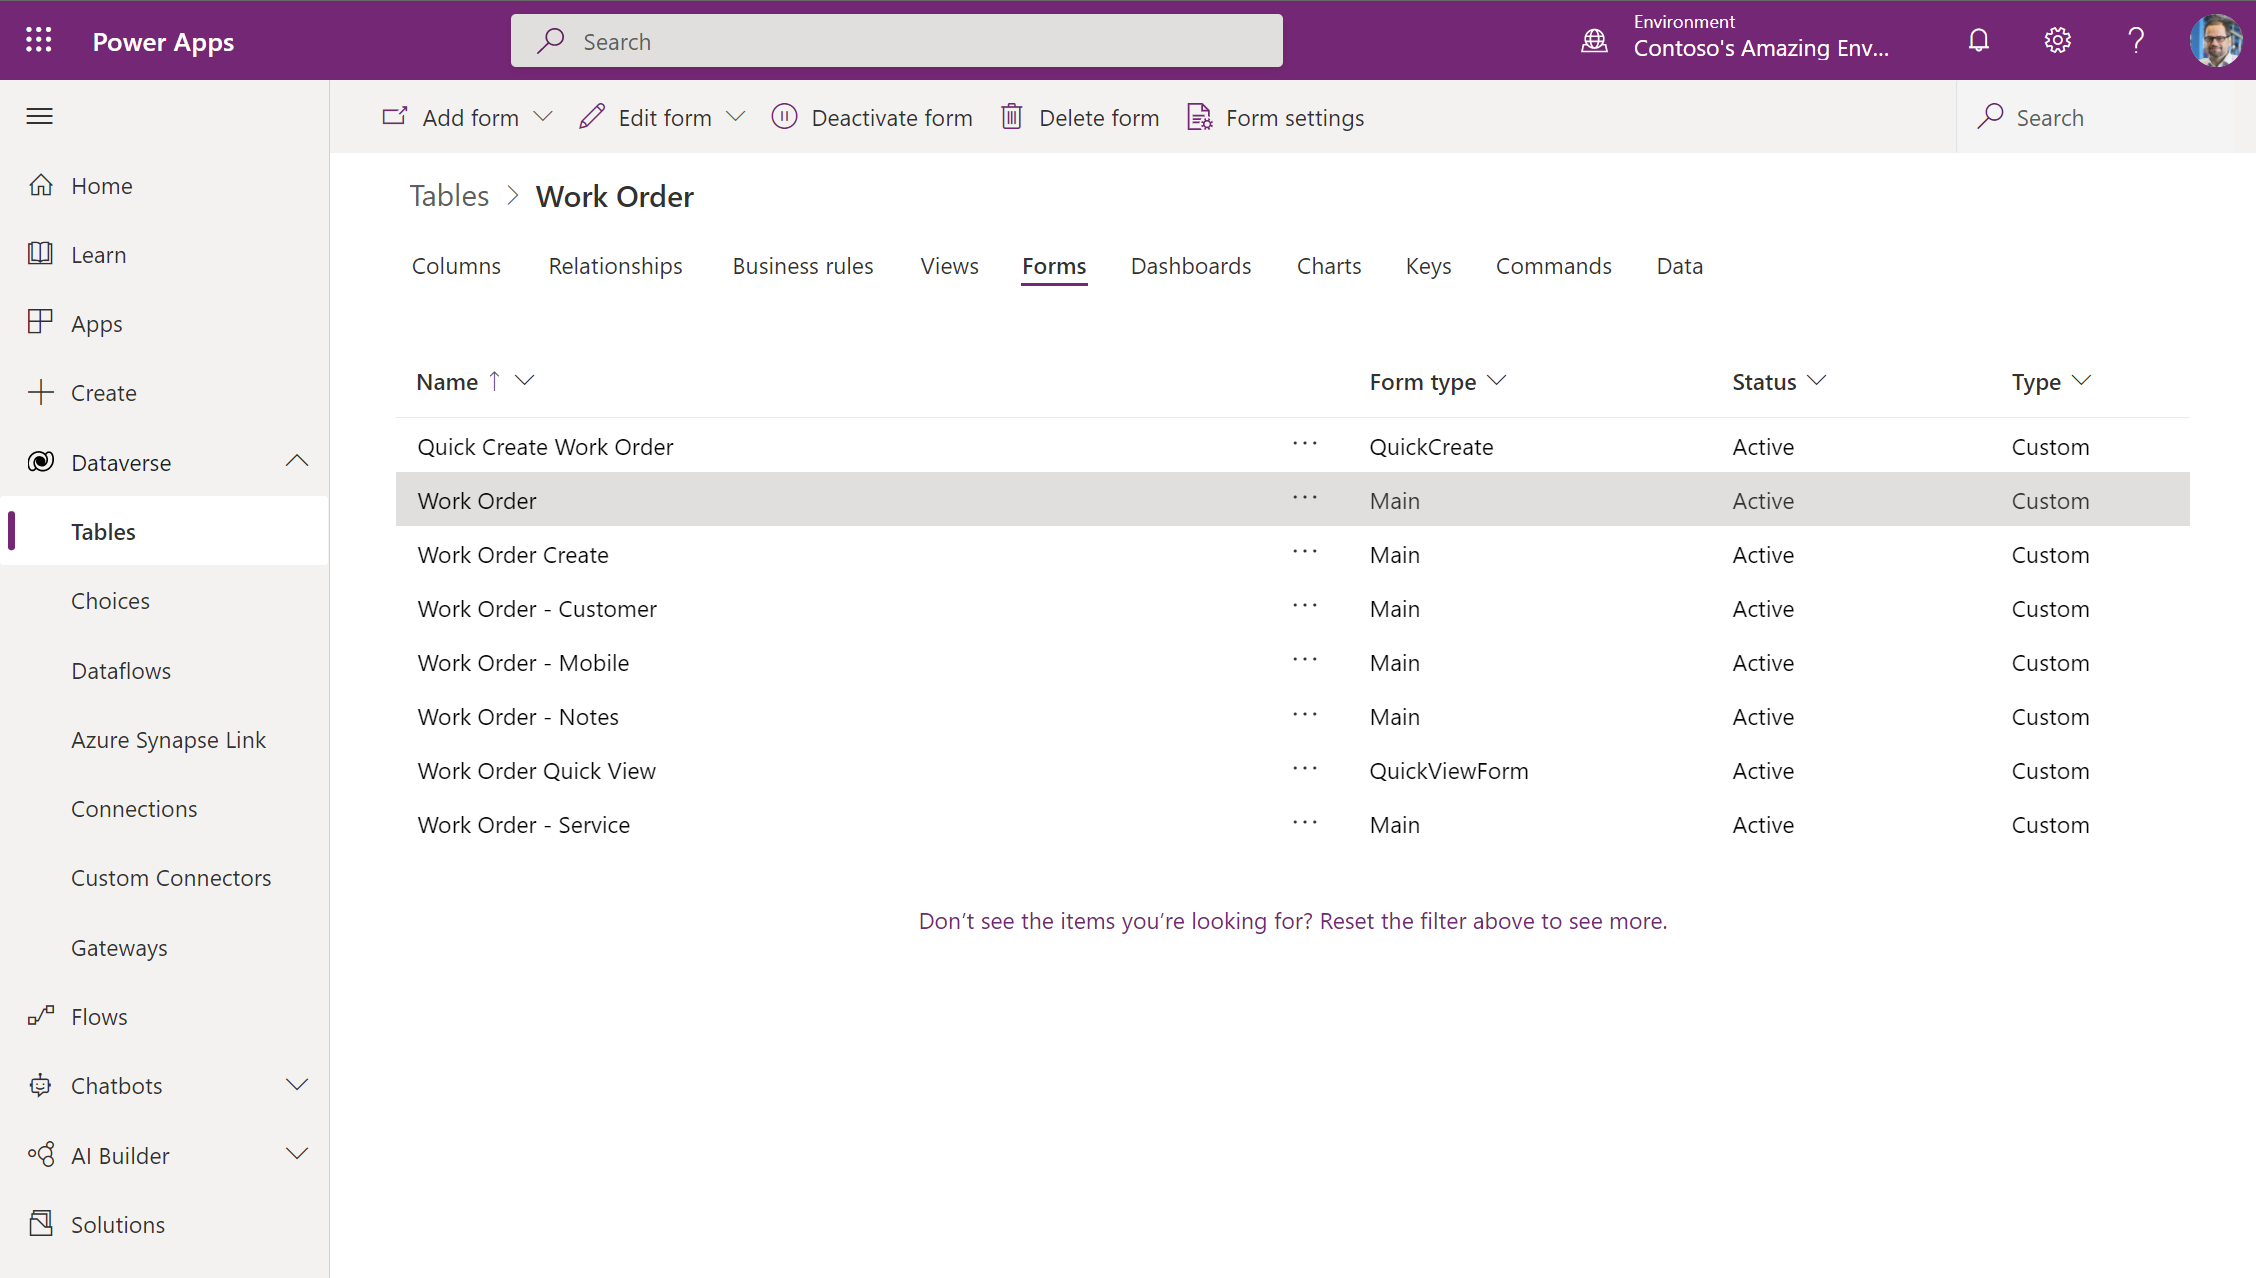This screenshot has height=1278, width=2256.
Task: Collapse the Dataverse section chevron
Action: (297, 461)
